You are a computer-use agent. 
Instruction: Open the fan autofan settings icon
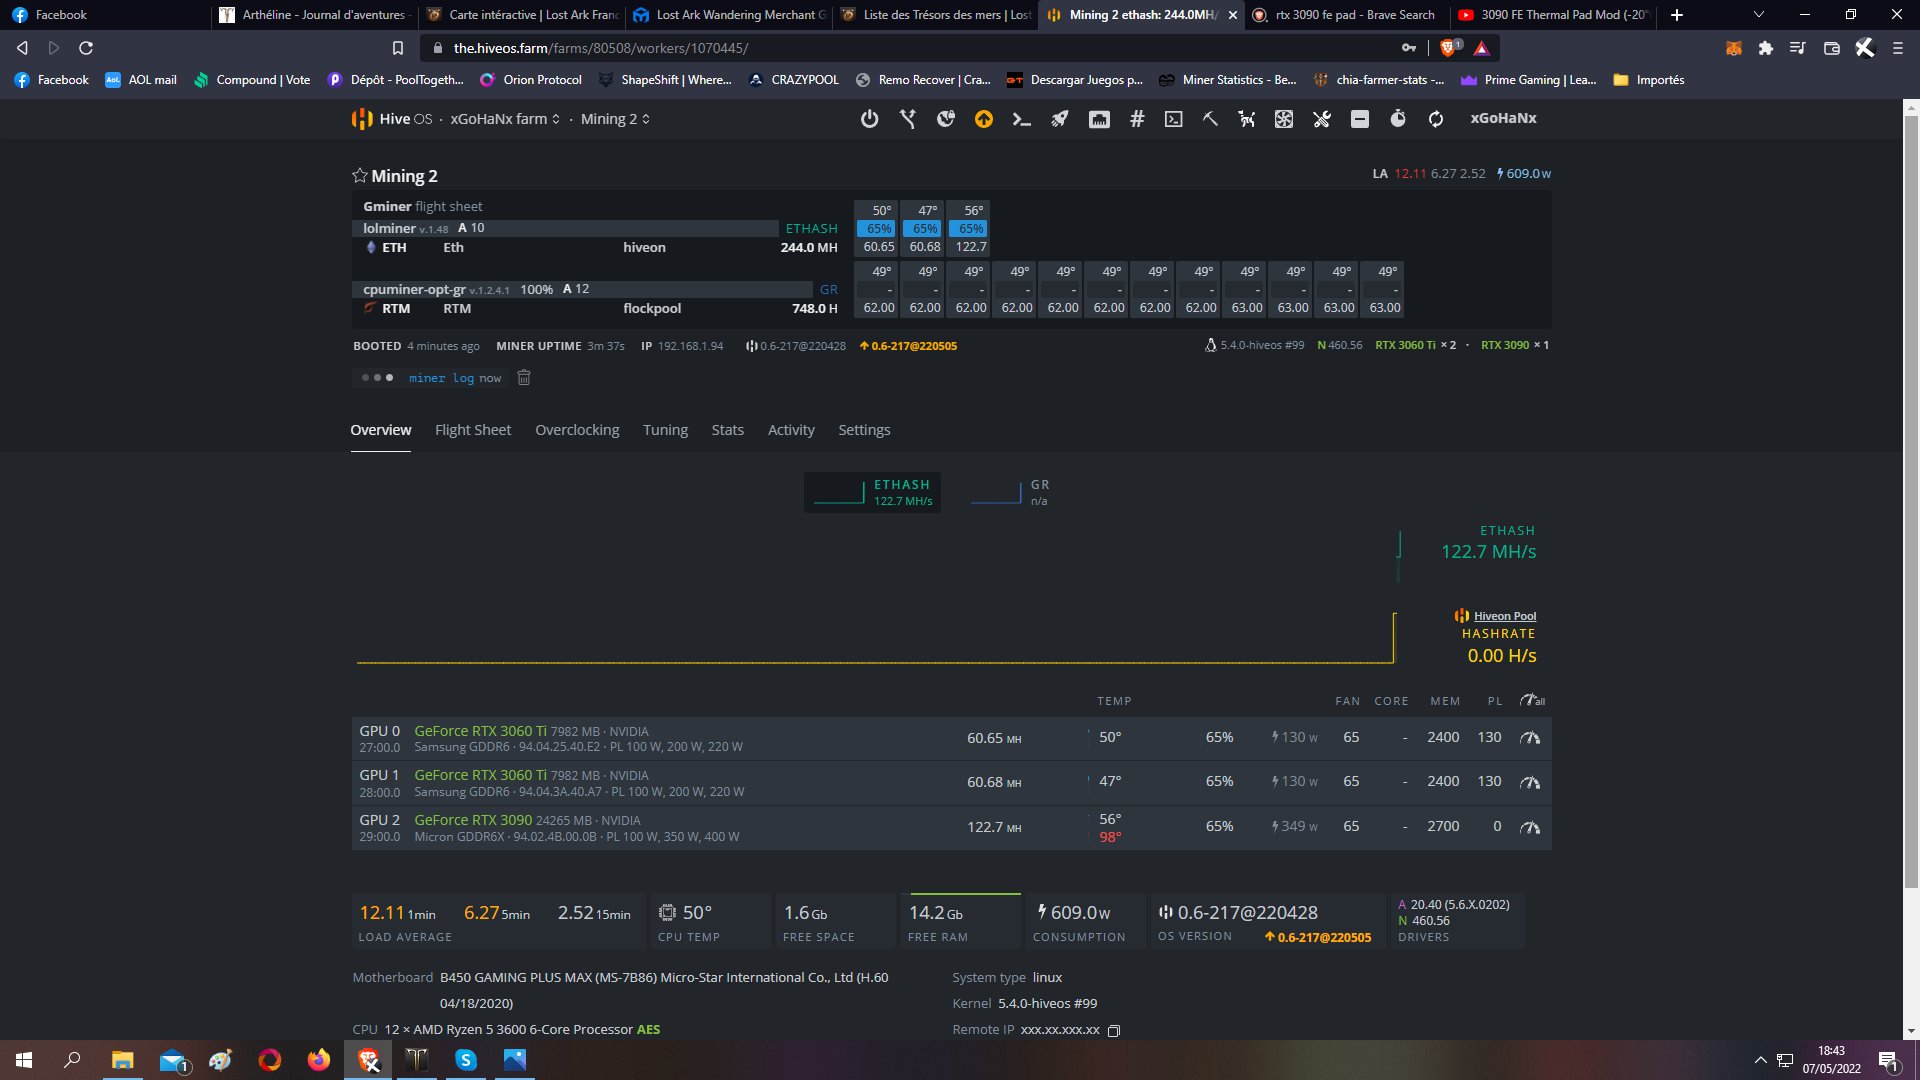[1284, 119]
